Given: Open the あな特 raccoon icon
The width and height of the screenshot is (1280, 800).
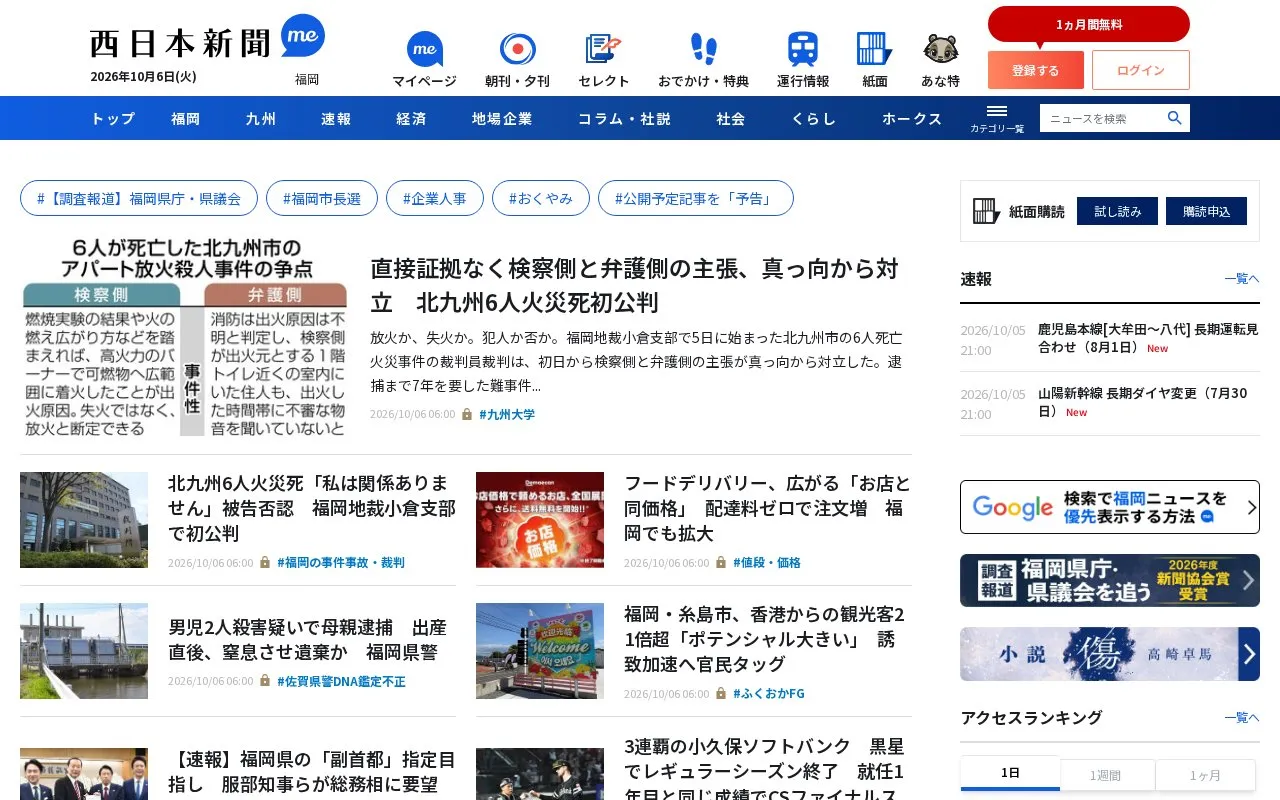Looking at the screenshot, I should pyautogui.click(x=940, y=49).
